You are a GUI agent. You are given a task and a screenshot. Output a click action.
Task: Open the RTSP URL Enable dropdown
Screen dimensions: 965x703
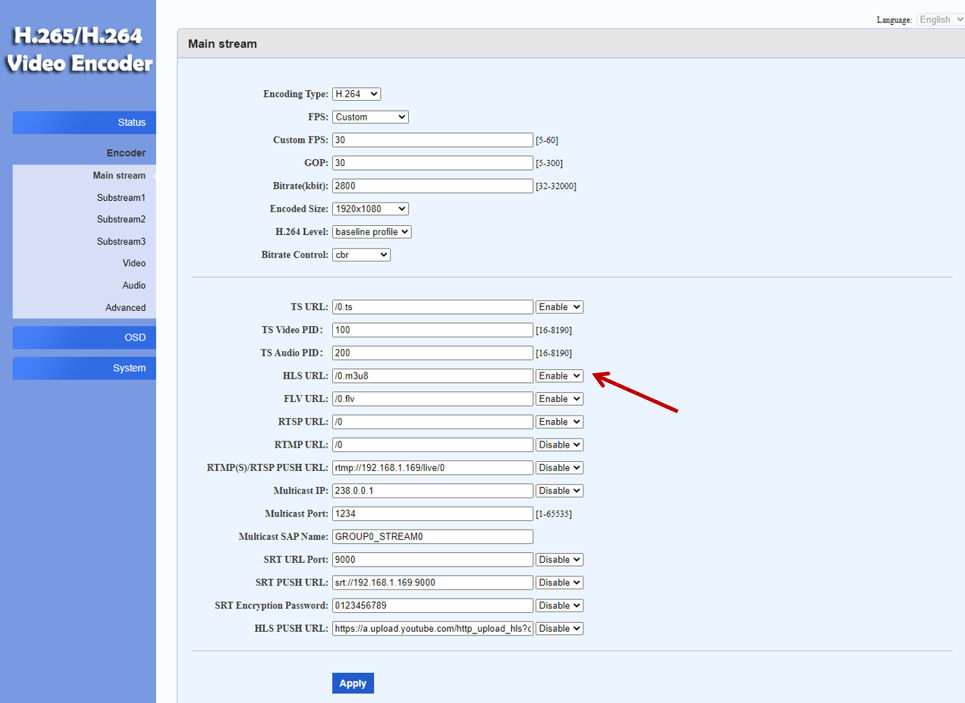coord(559,422)
